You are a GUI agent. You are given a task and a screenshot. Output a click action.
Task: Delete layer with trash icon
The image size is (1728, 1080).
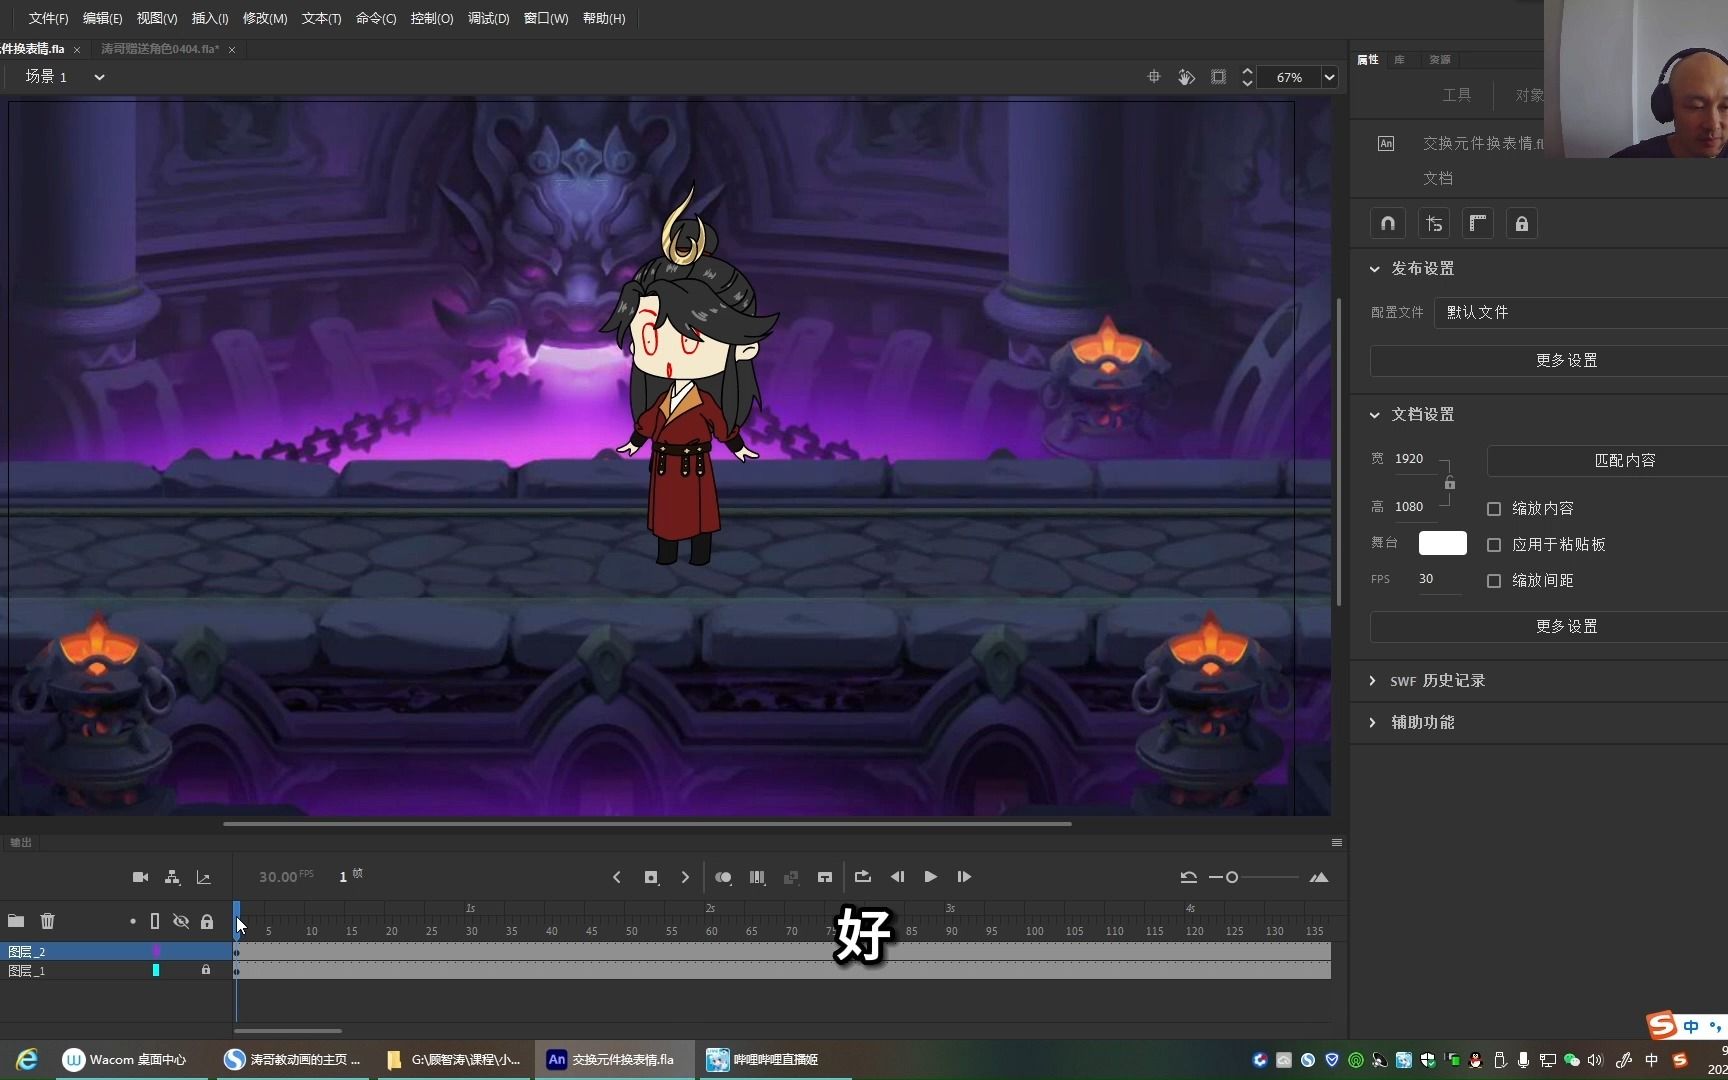pyautogui.click(x=47, y=921)
